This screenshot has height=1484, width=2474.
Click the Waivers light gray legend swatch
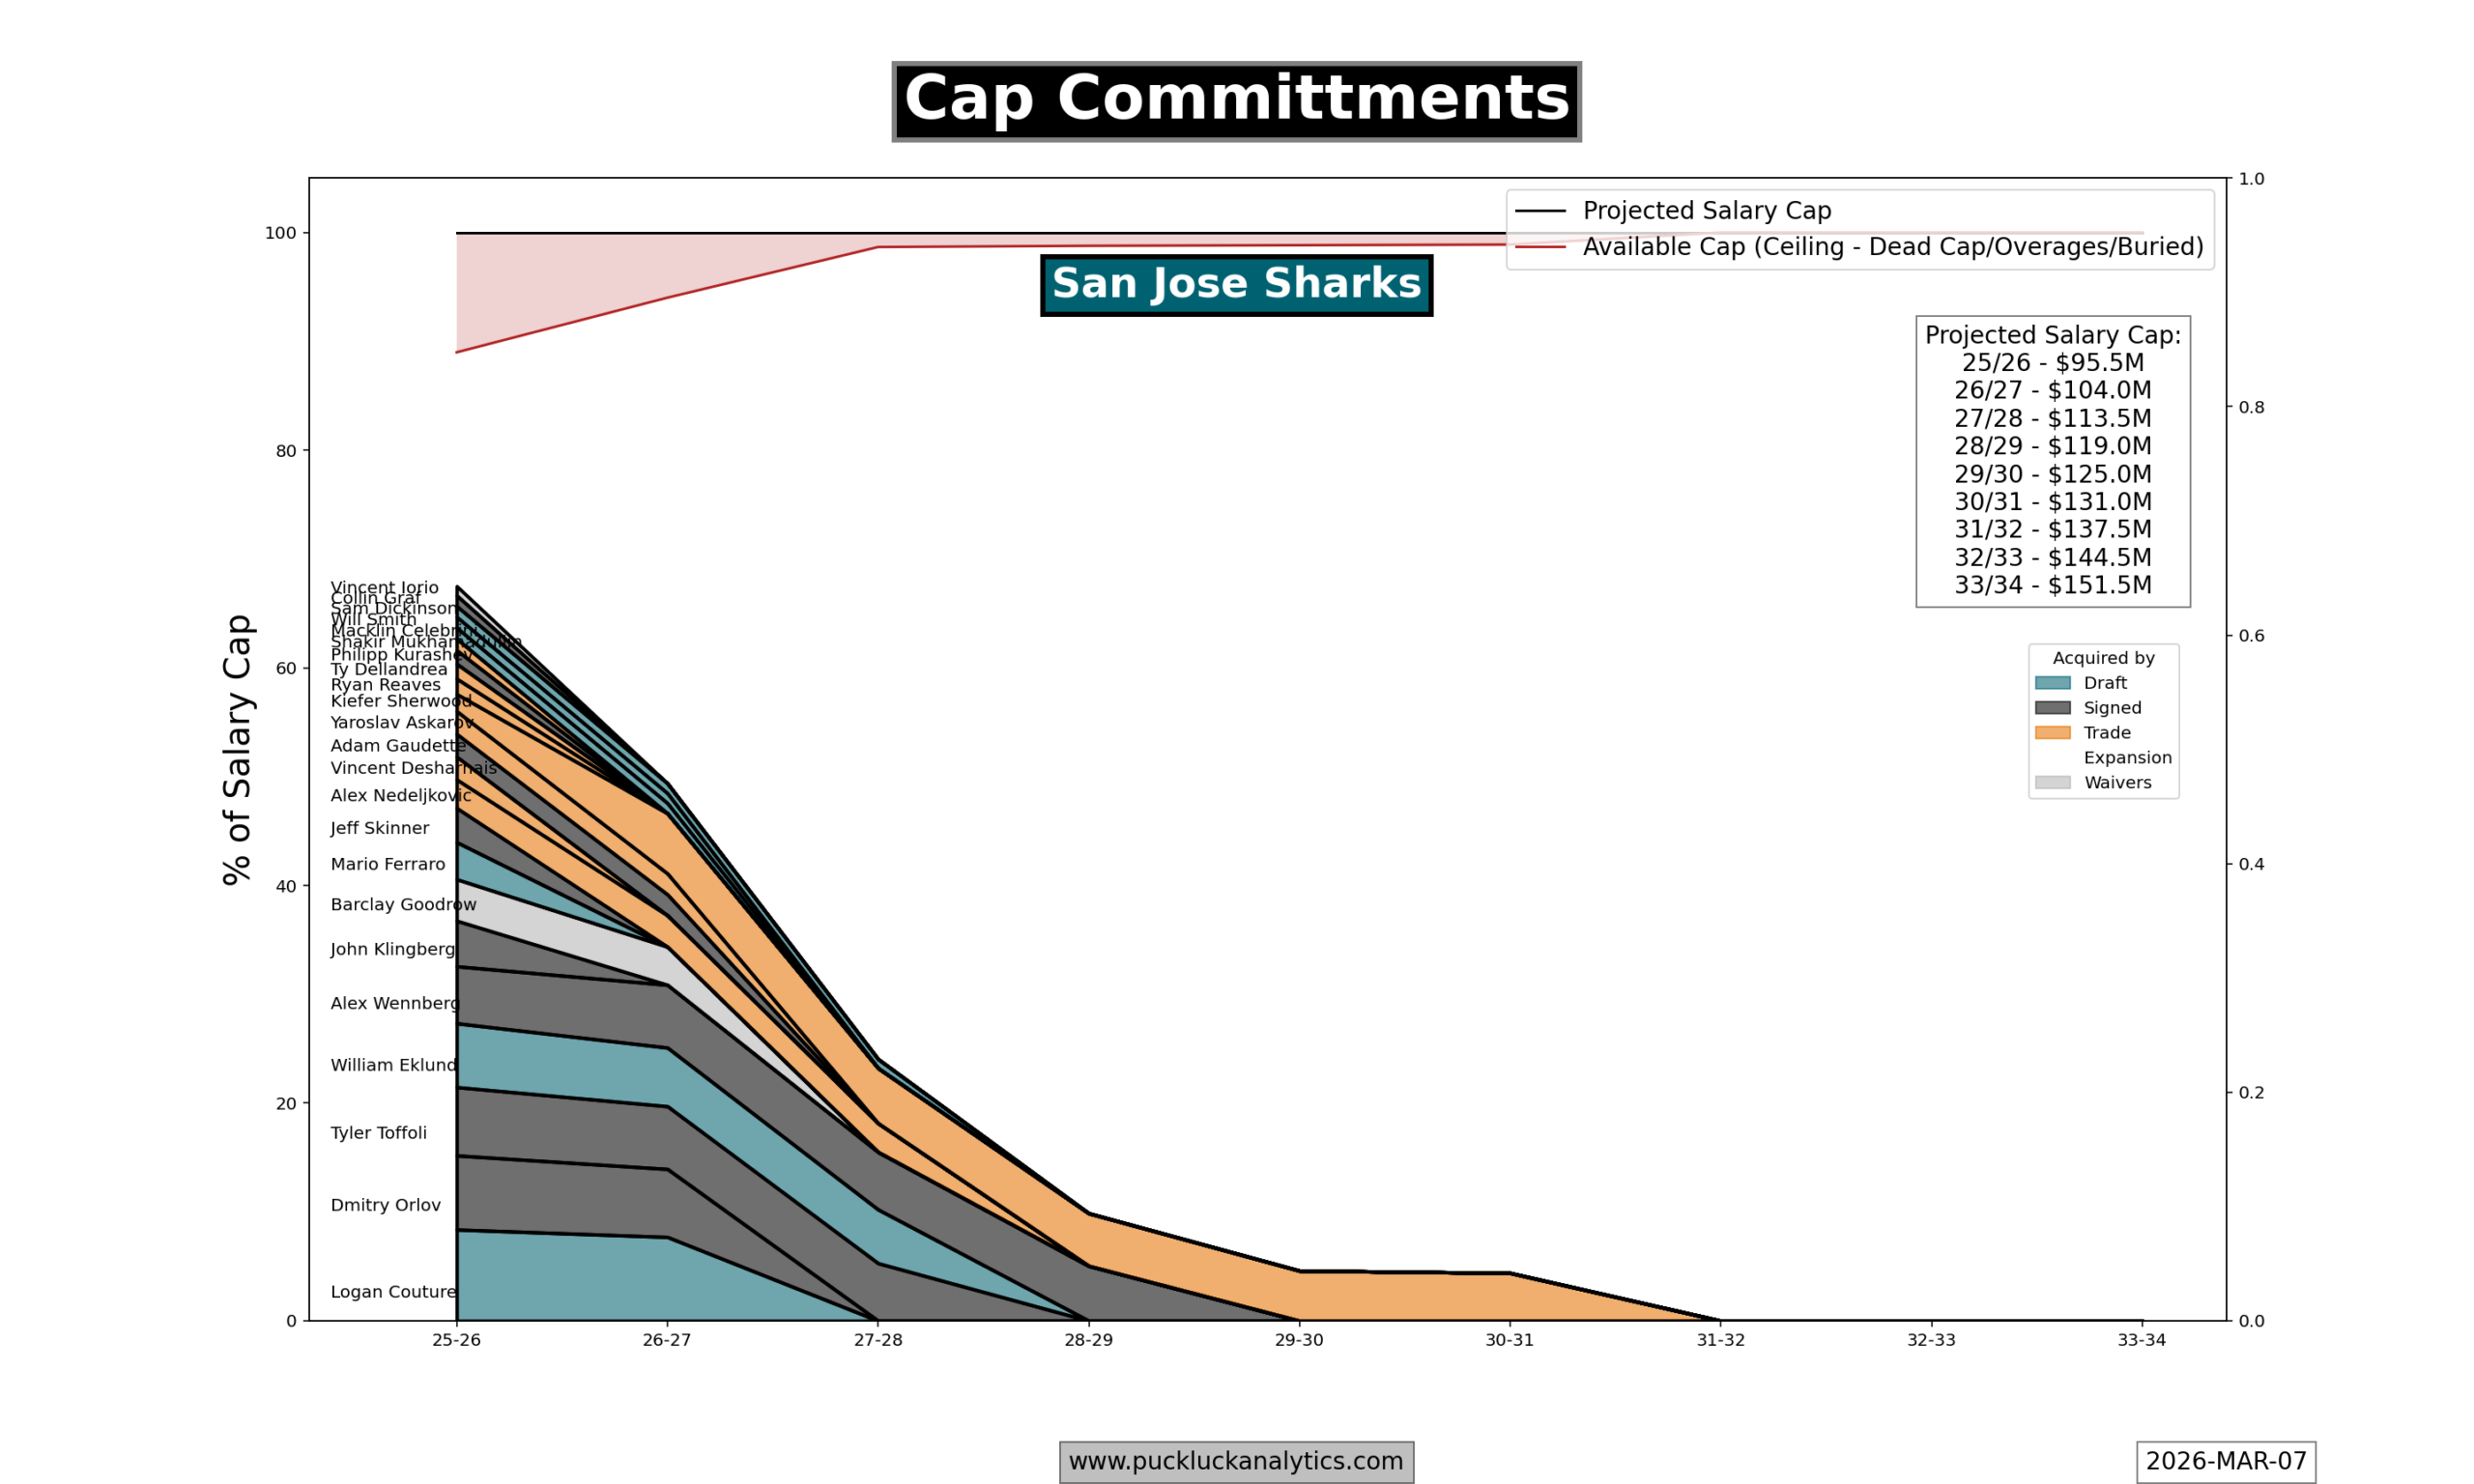2052,783
